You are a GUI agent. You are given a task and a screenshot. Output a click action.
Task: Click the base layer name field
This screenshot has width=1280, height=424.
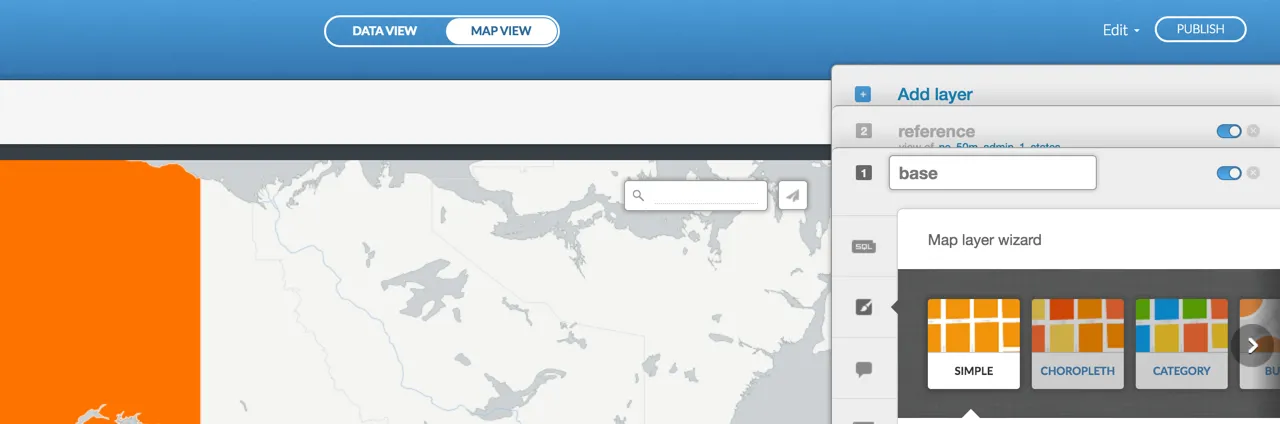pyautogui.click(x=992, y=173)
